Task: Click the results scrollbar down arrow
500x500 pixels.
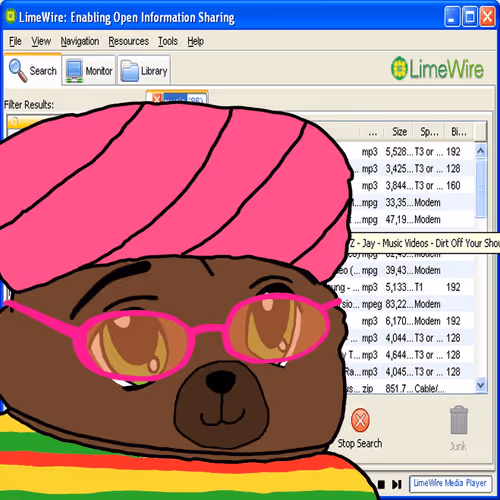Action: pos(480,385)
